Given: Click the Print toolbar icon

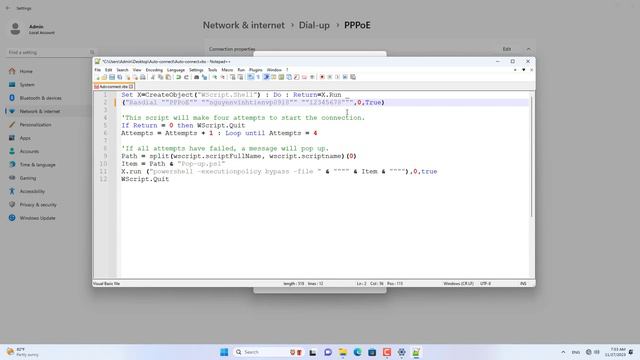Looking at the screenshot, I should [142, 77].
